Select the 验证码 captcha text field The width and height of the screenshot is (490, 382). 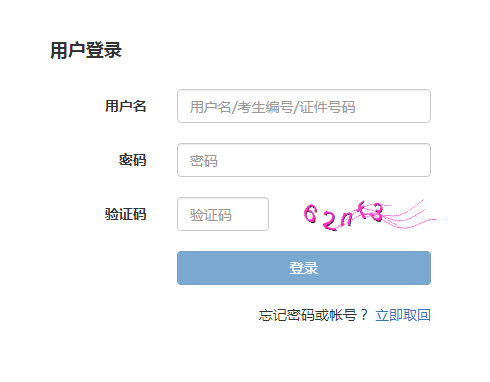(x=223, y=214)
